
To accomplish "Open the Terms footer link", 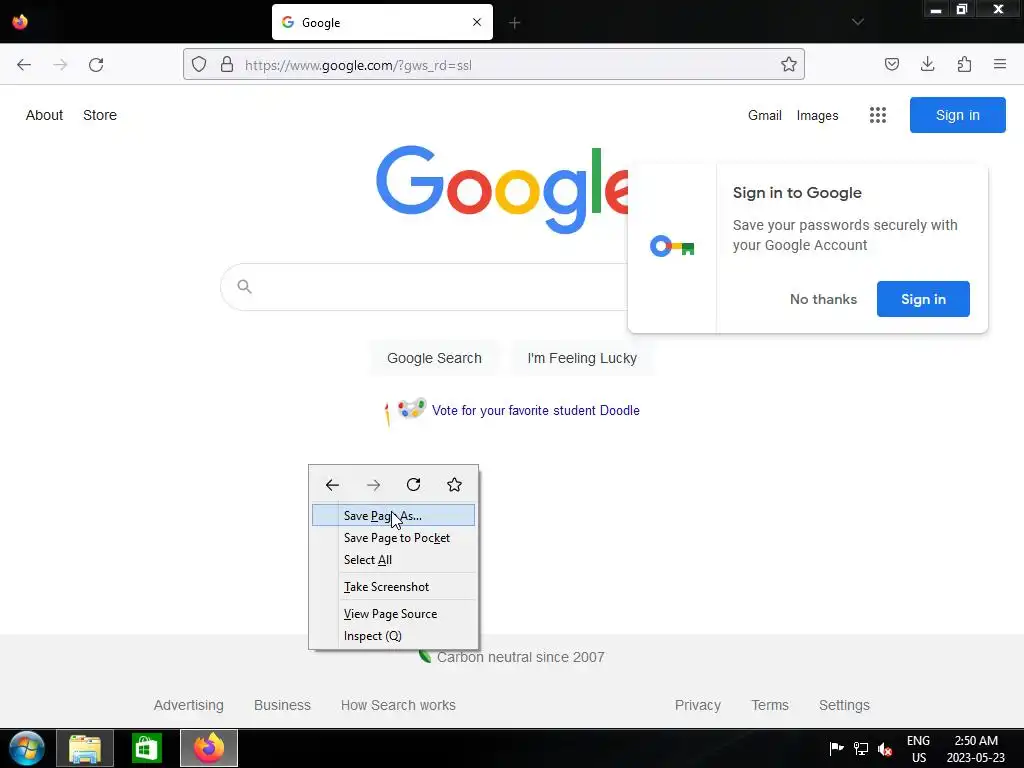I will click(x=770, y=705).
